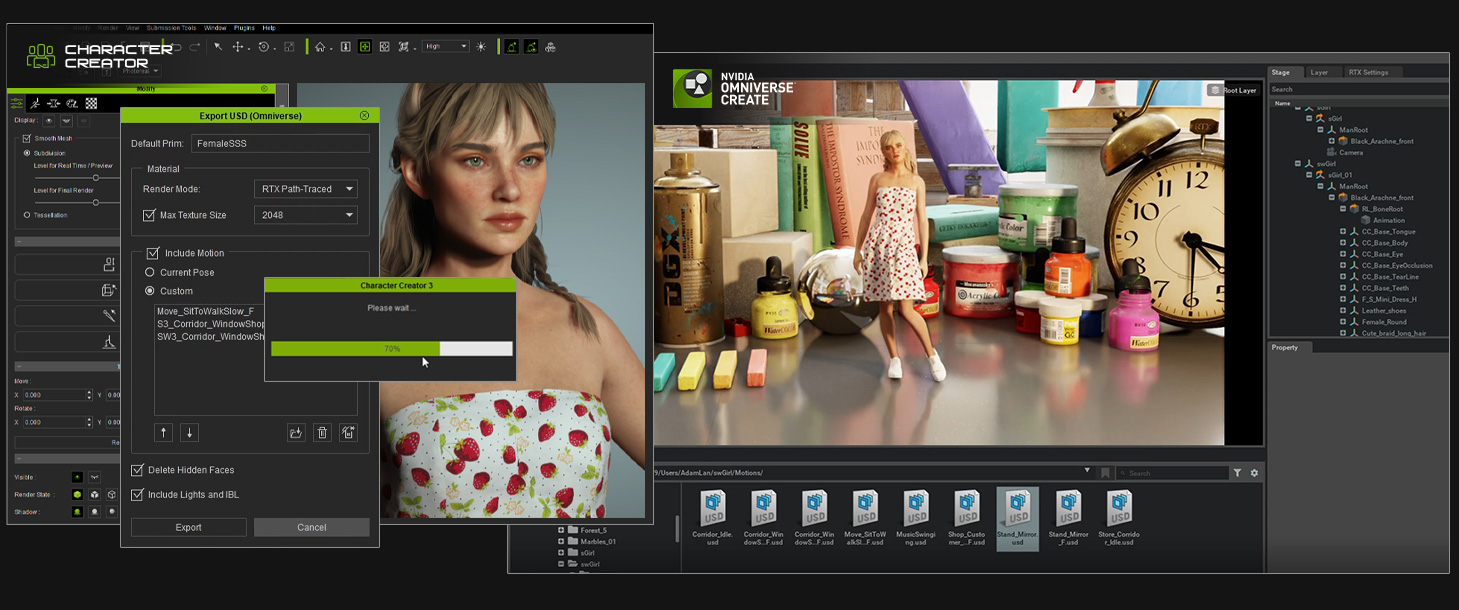Open the Max Texture Size 2048 dropdown
The width and height of the screenshot is (1459, 610).
tap(305, 214)
